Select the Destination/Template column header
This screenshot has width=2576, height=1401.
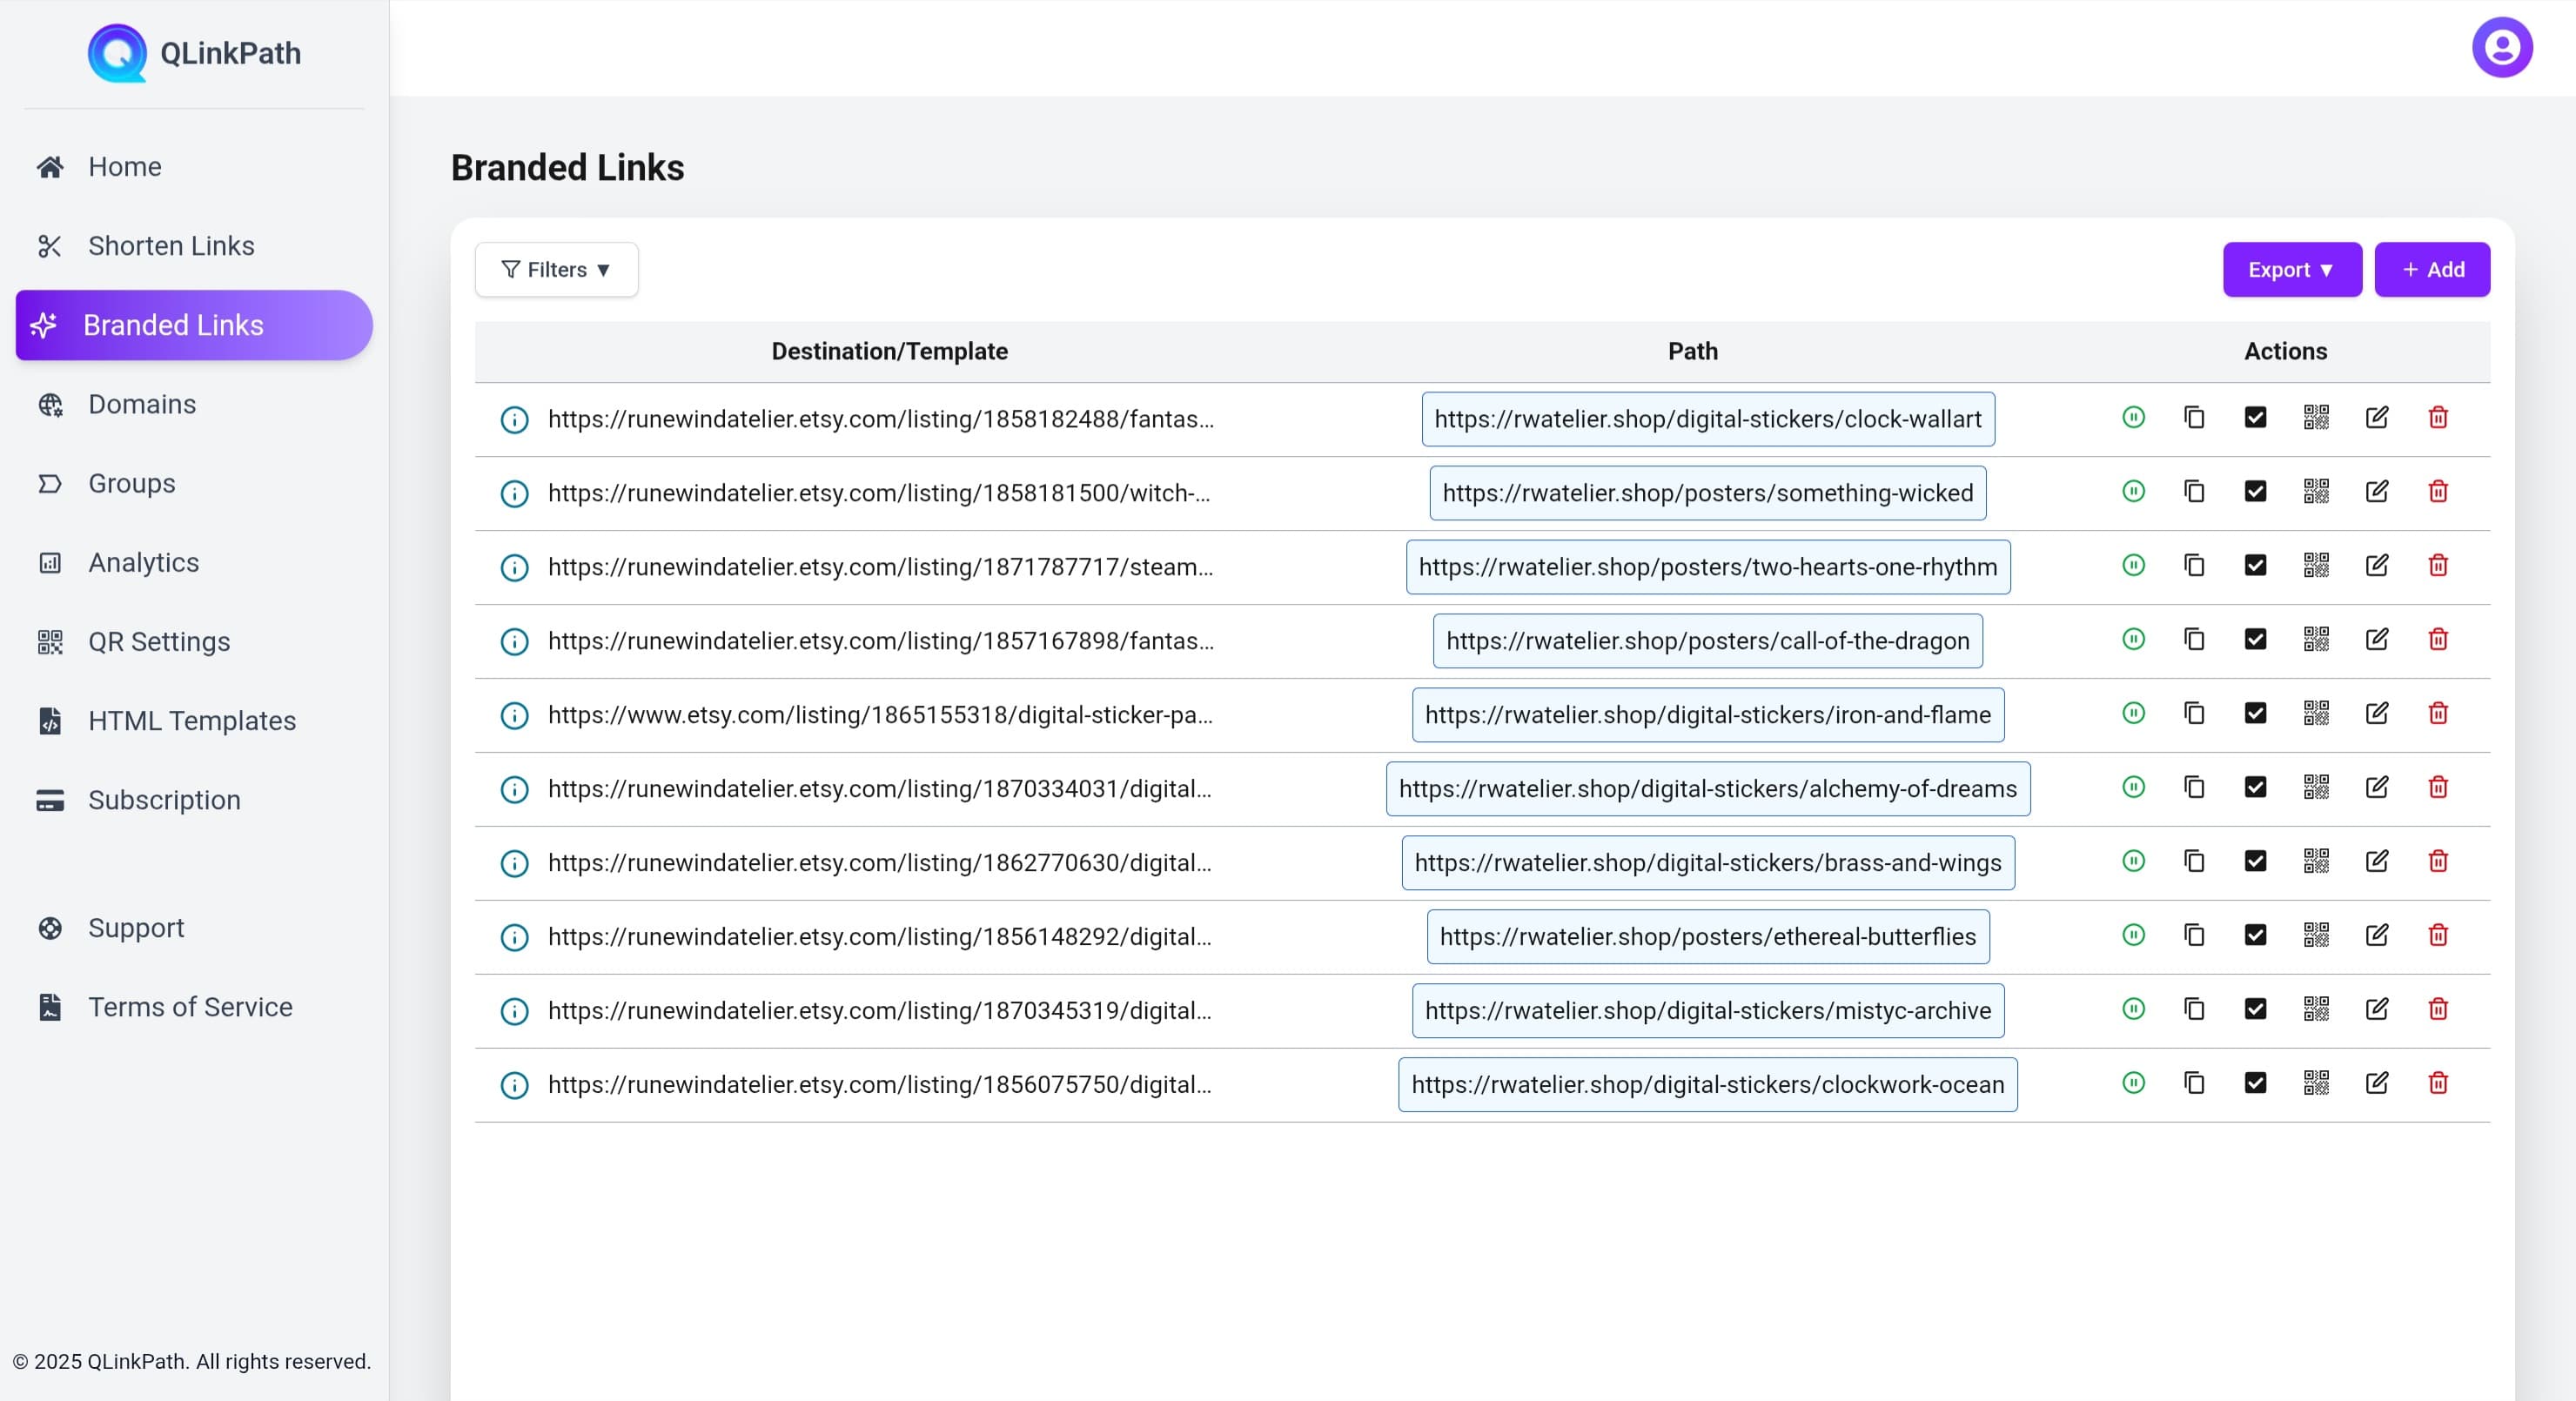(889, 352)
